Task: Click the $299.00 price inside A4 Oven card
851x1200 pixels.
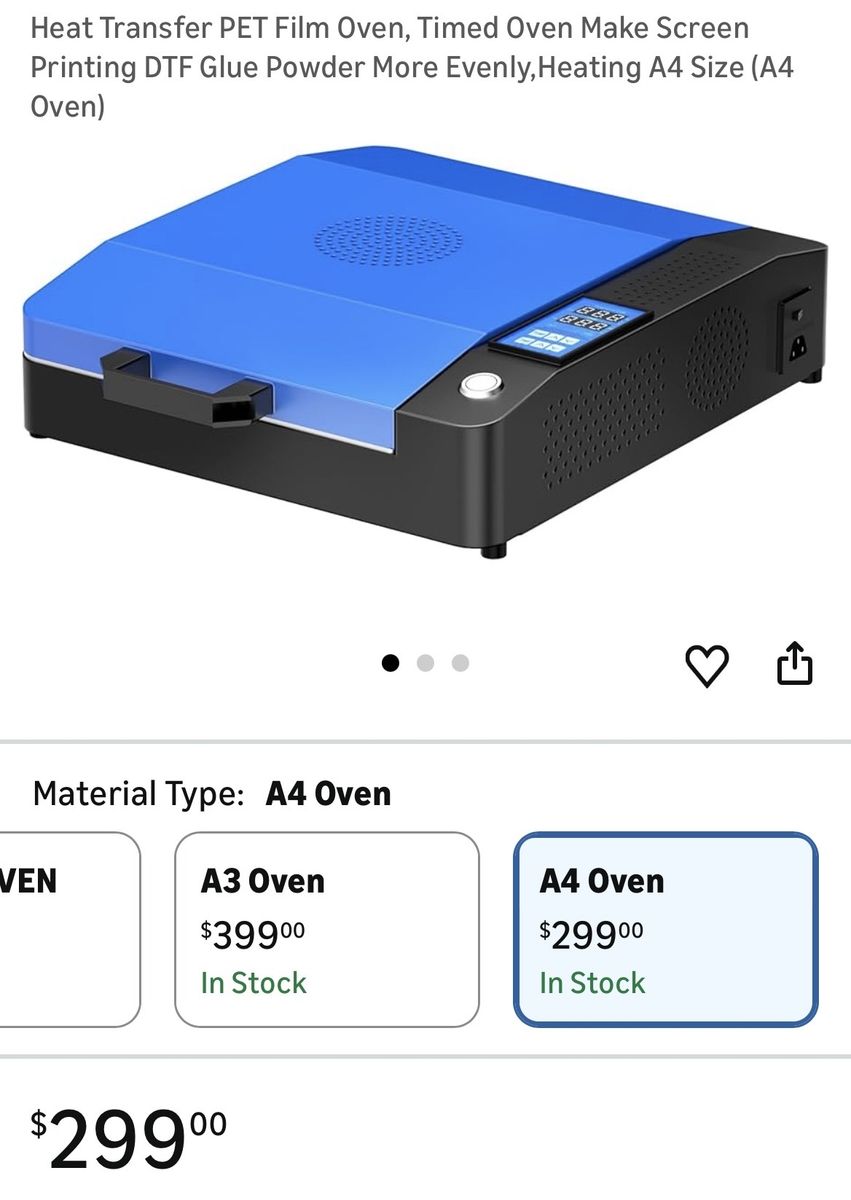Action: coord(592,935)
